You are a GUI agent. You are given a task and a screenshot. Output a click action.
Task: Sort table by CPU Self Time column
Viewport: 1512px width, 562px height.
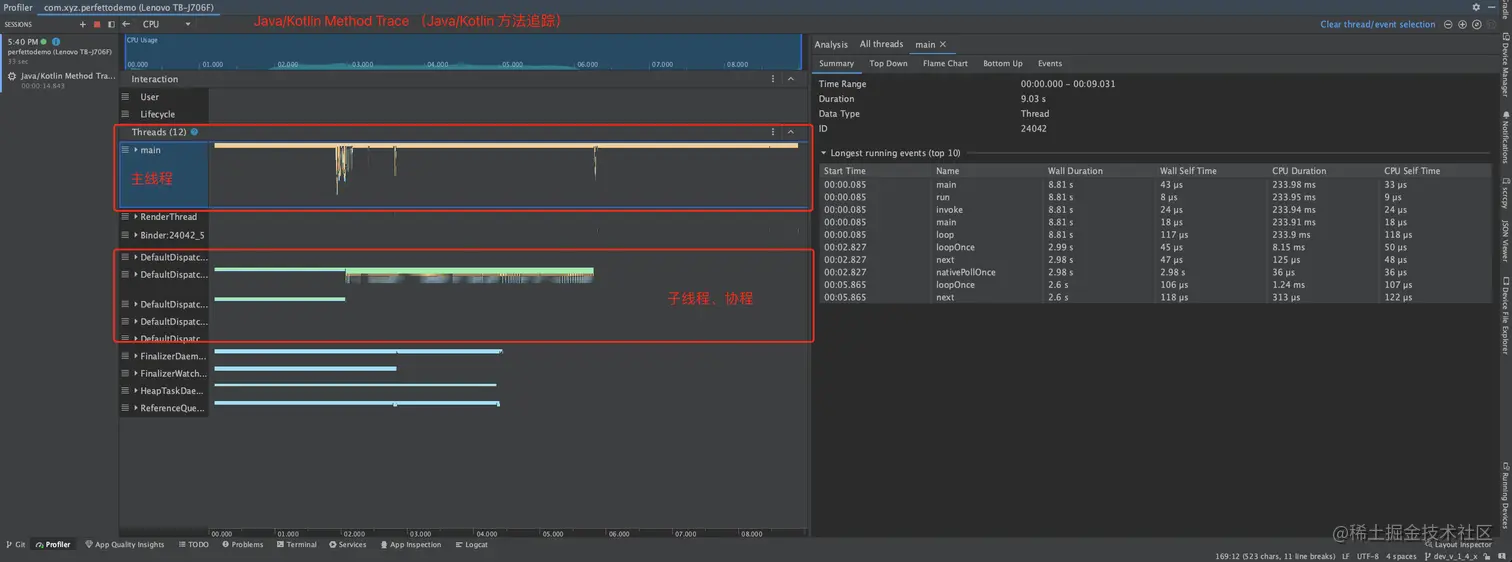pos(1436,171)
